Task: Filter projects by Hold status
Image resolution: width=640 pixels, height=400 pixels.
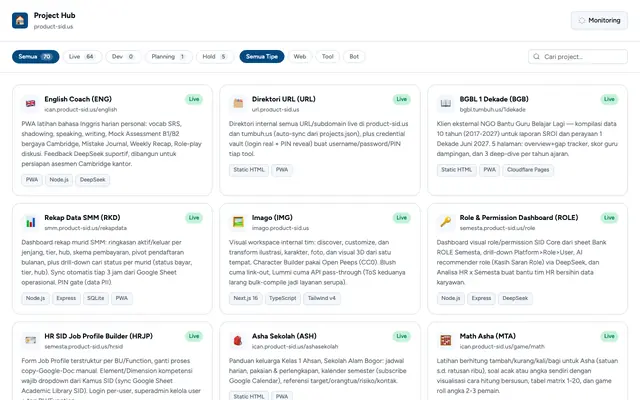Action: 214,57
